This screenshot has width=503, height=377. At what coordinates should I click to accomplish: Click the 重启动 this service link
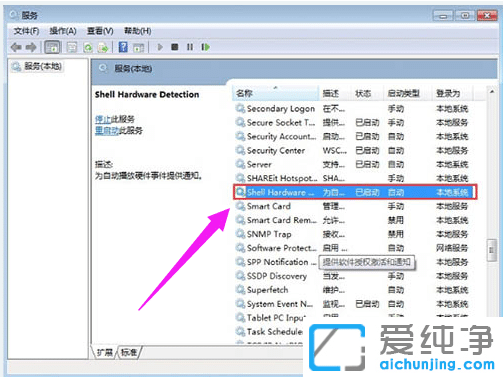point(107,130)
